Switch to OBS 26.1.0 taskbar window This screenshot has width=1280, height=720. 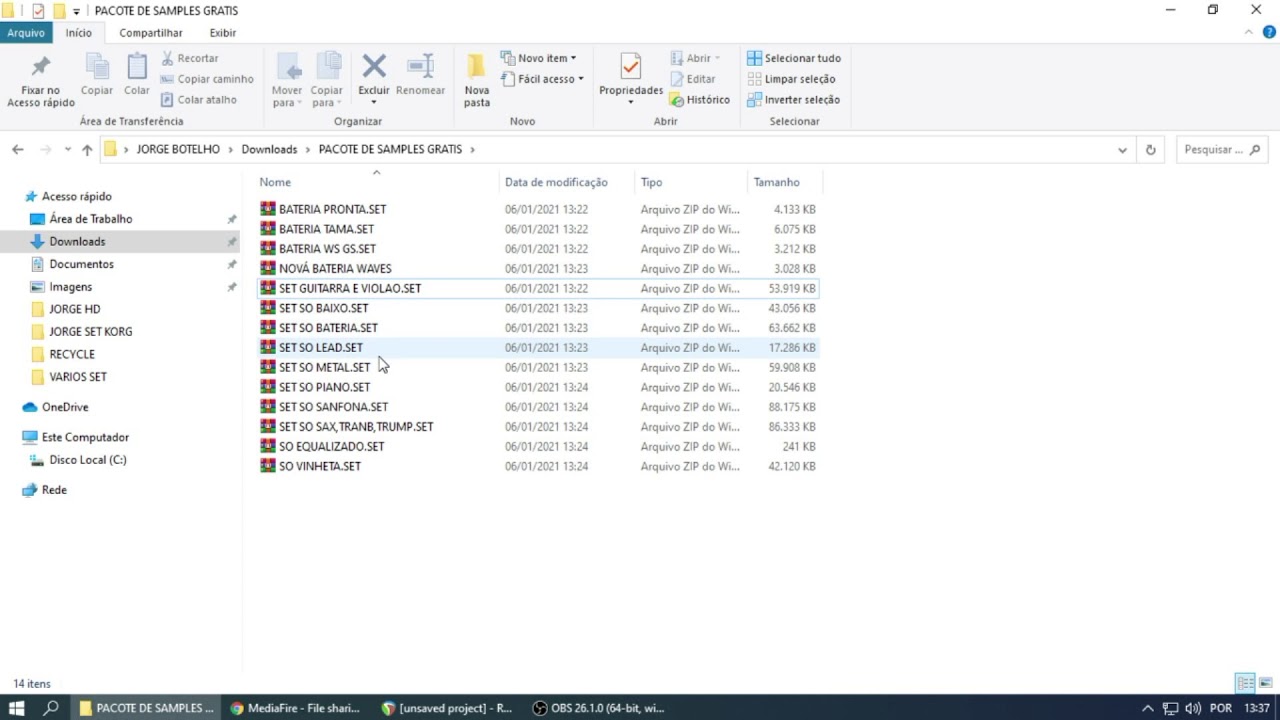coord(600,708)
